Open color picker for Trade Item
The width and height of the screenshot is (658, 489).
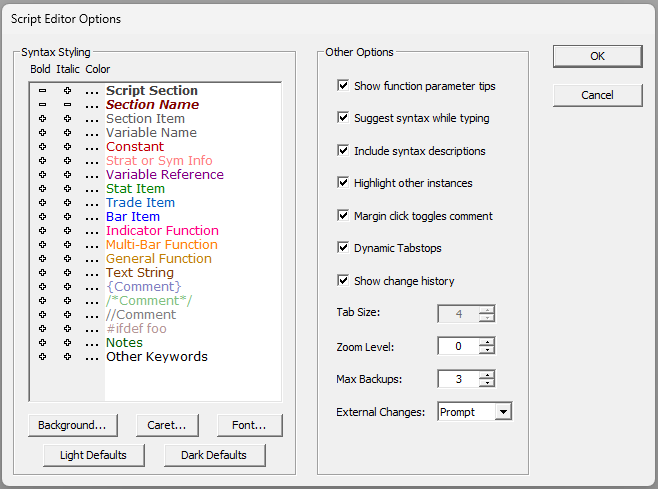click(x=92, y=204)
